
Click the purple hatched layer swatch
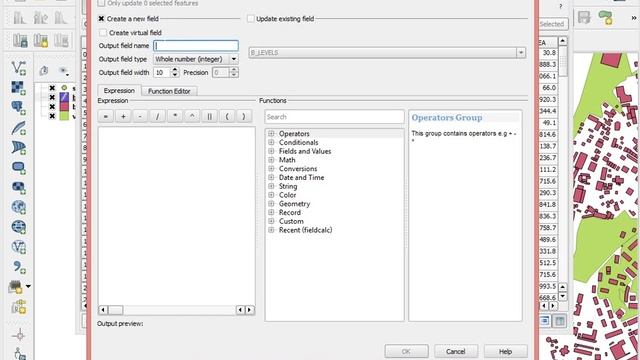tap(64, 97)
